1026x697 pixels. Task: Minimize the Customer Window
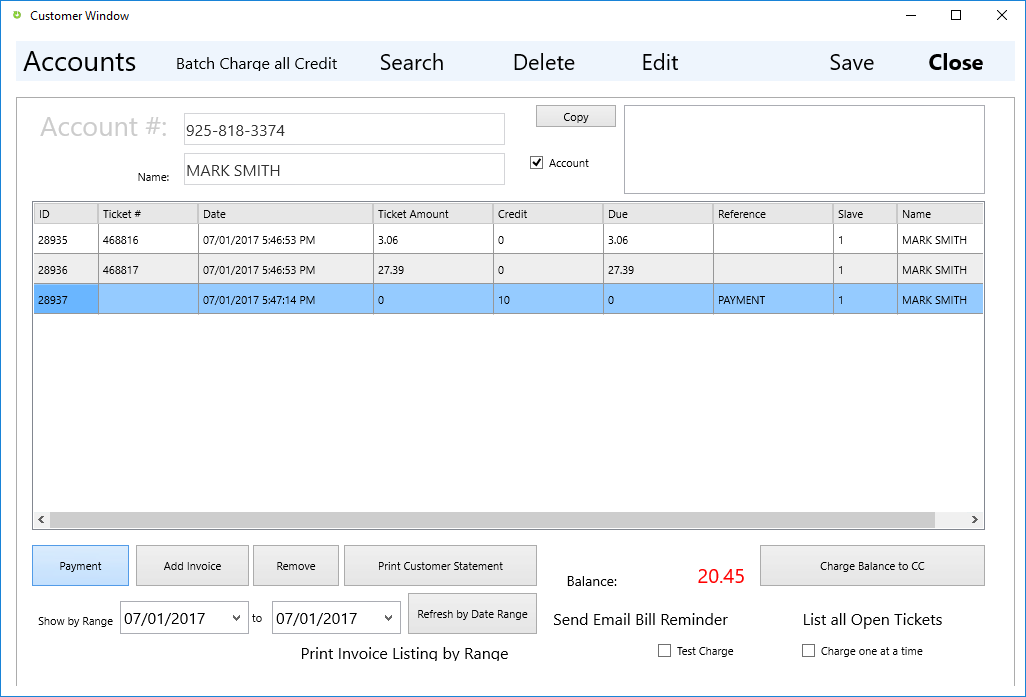click(x=911, y=15)
